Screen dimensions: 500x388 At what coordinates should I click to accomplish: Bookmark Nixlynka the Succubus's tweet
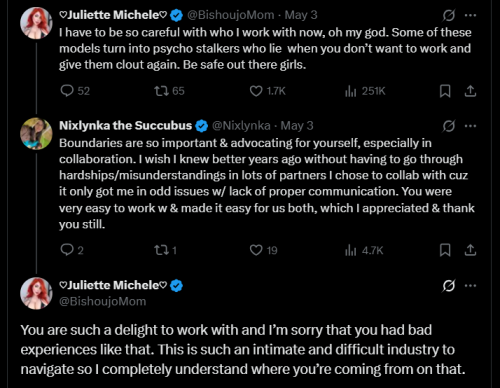pyautogui.click(x=445, y=250)
